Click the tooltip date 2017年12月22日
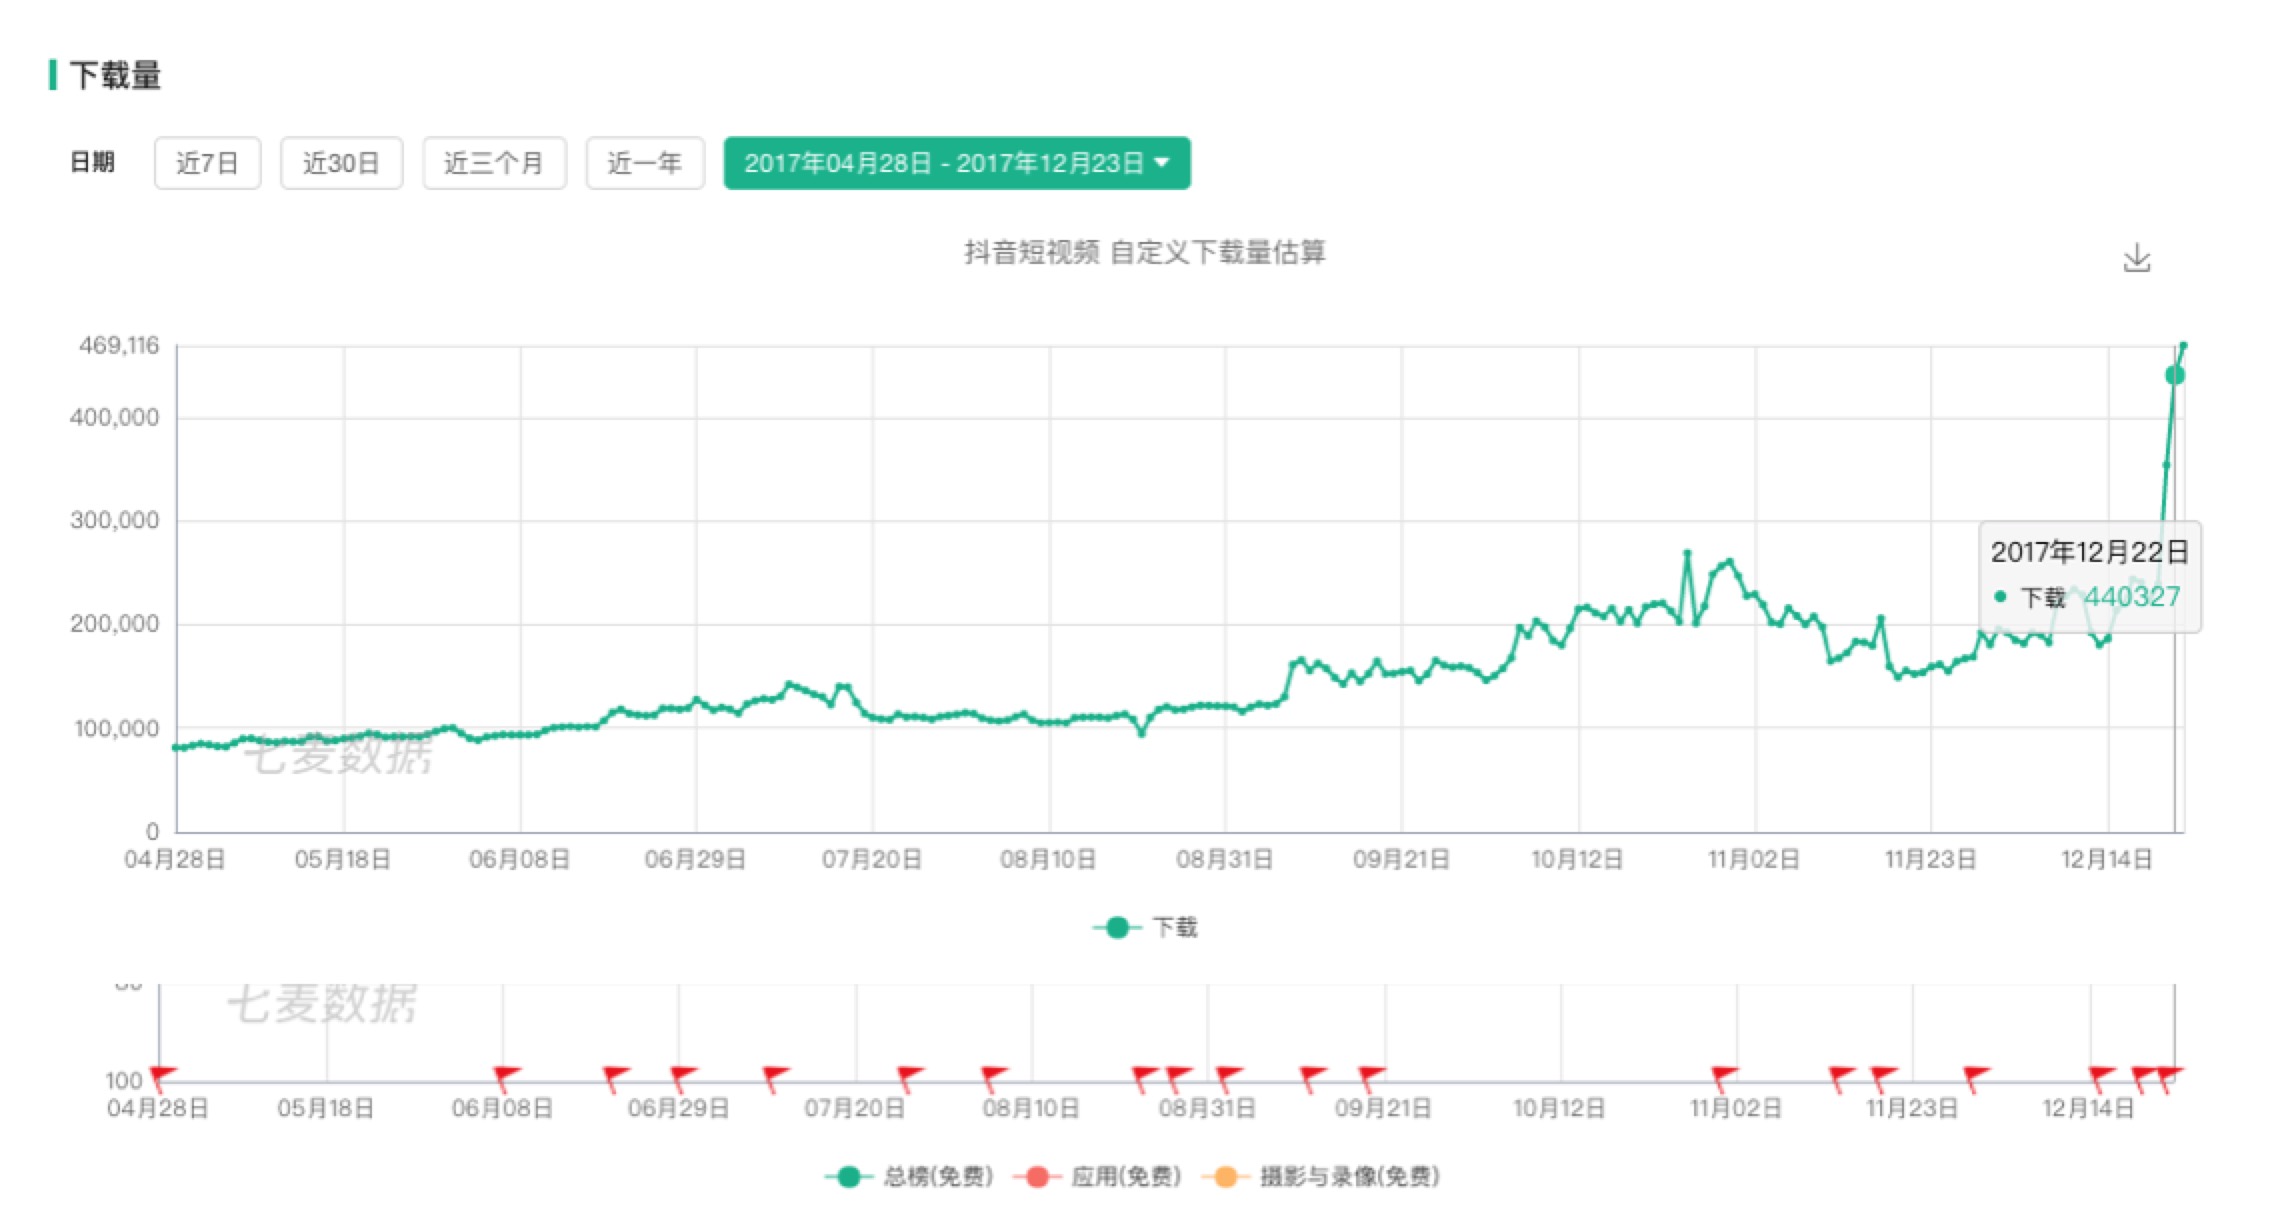This screenshot has height=1224, width=2296. point(2089,552)
